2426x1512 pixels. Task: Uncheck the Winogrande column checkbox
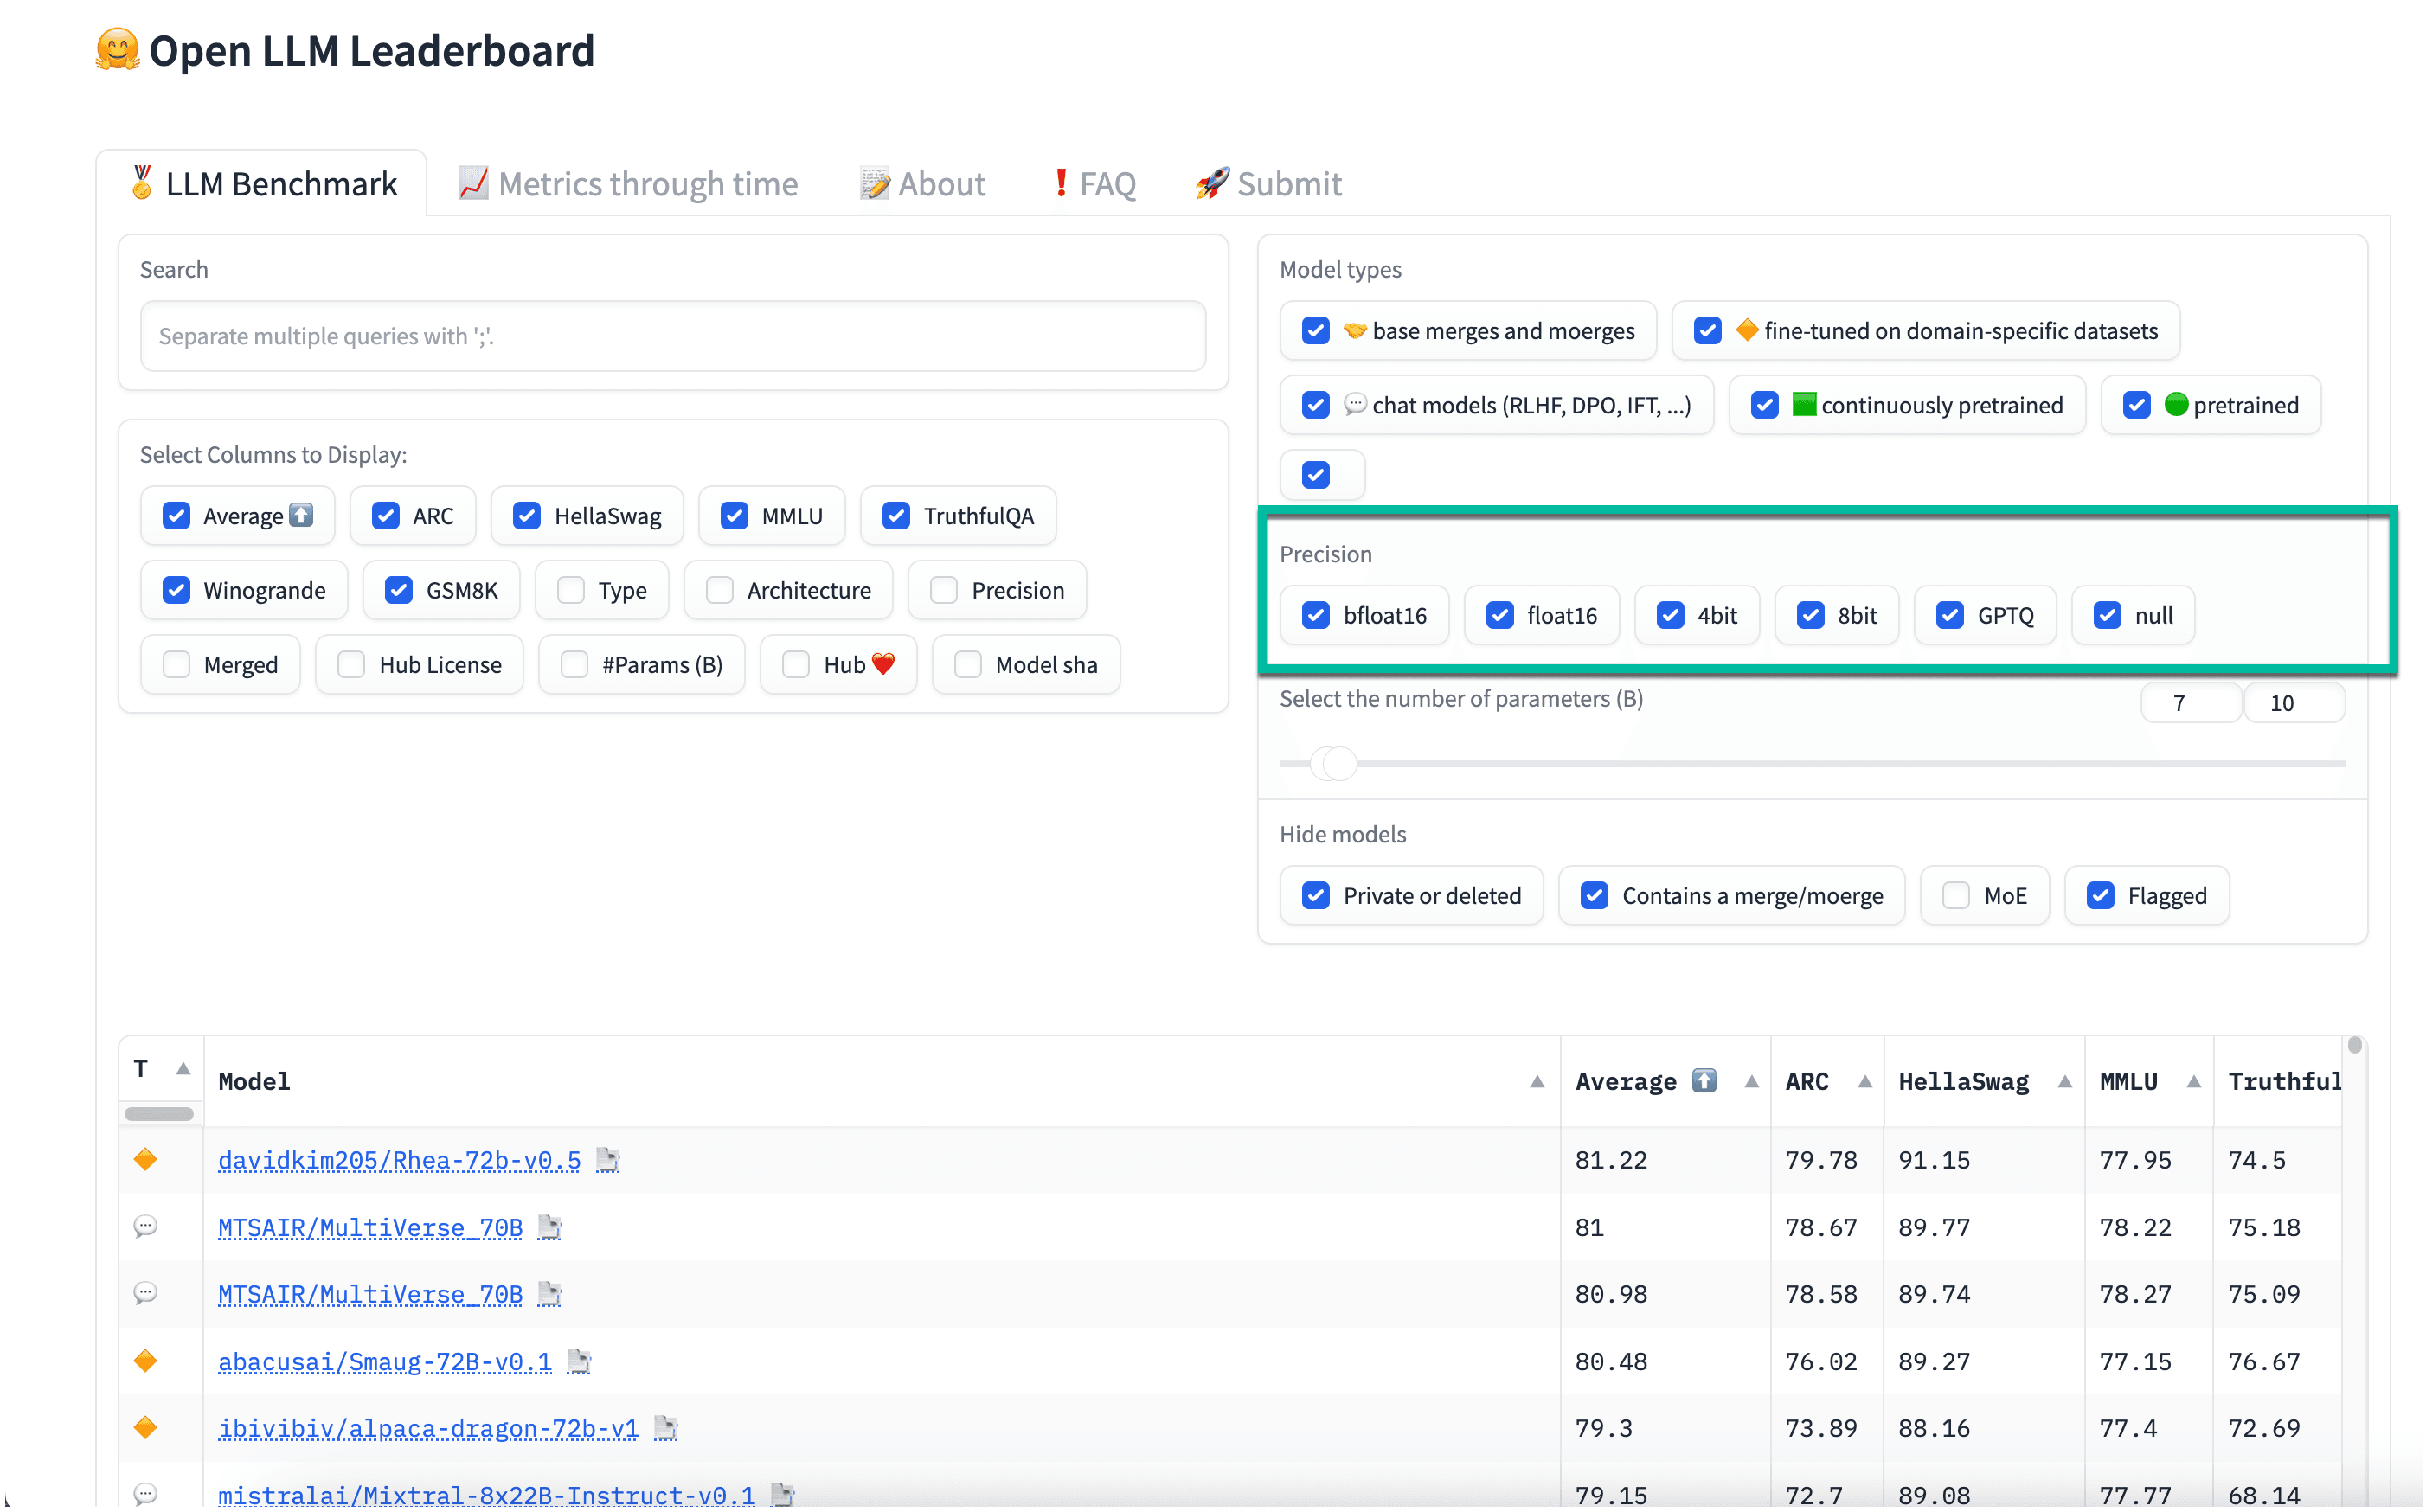point(177,590)
